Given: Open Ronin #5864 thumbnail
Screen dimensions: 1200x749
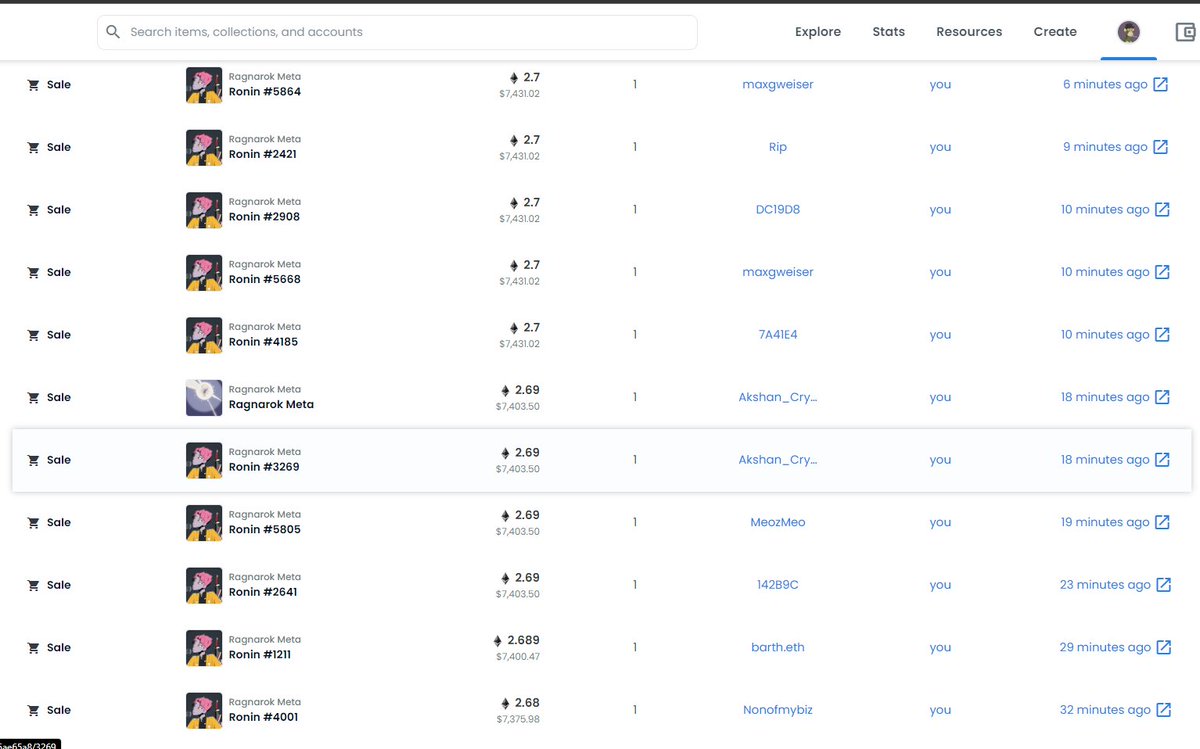Looking at the screenshot, I should pos(204,85).
